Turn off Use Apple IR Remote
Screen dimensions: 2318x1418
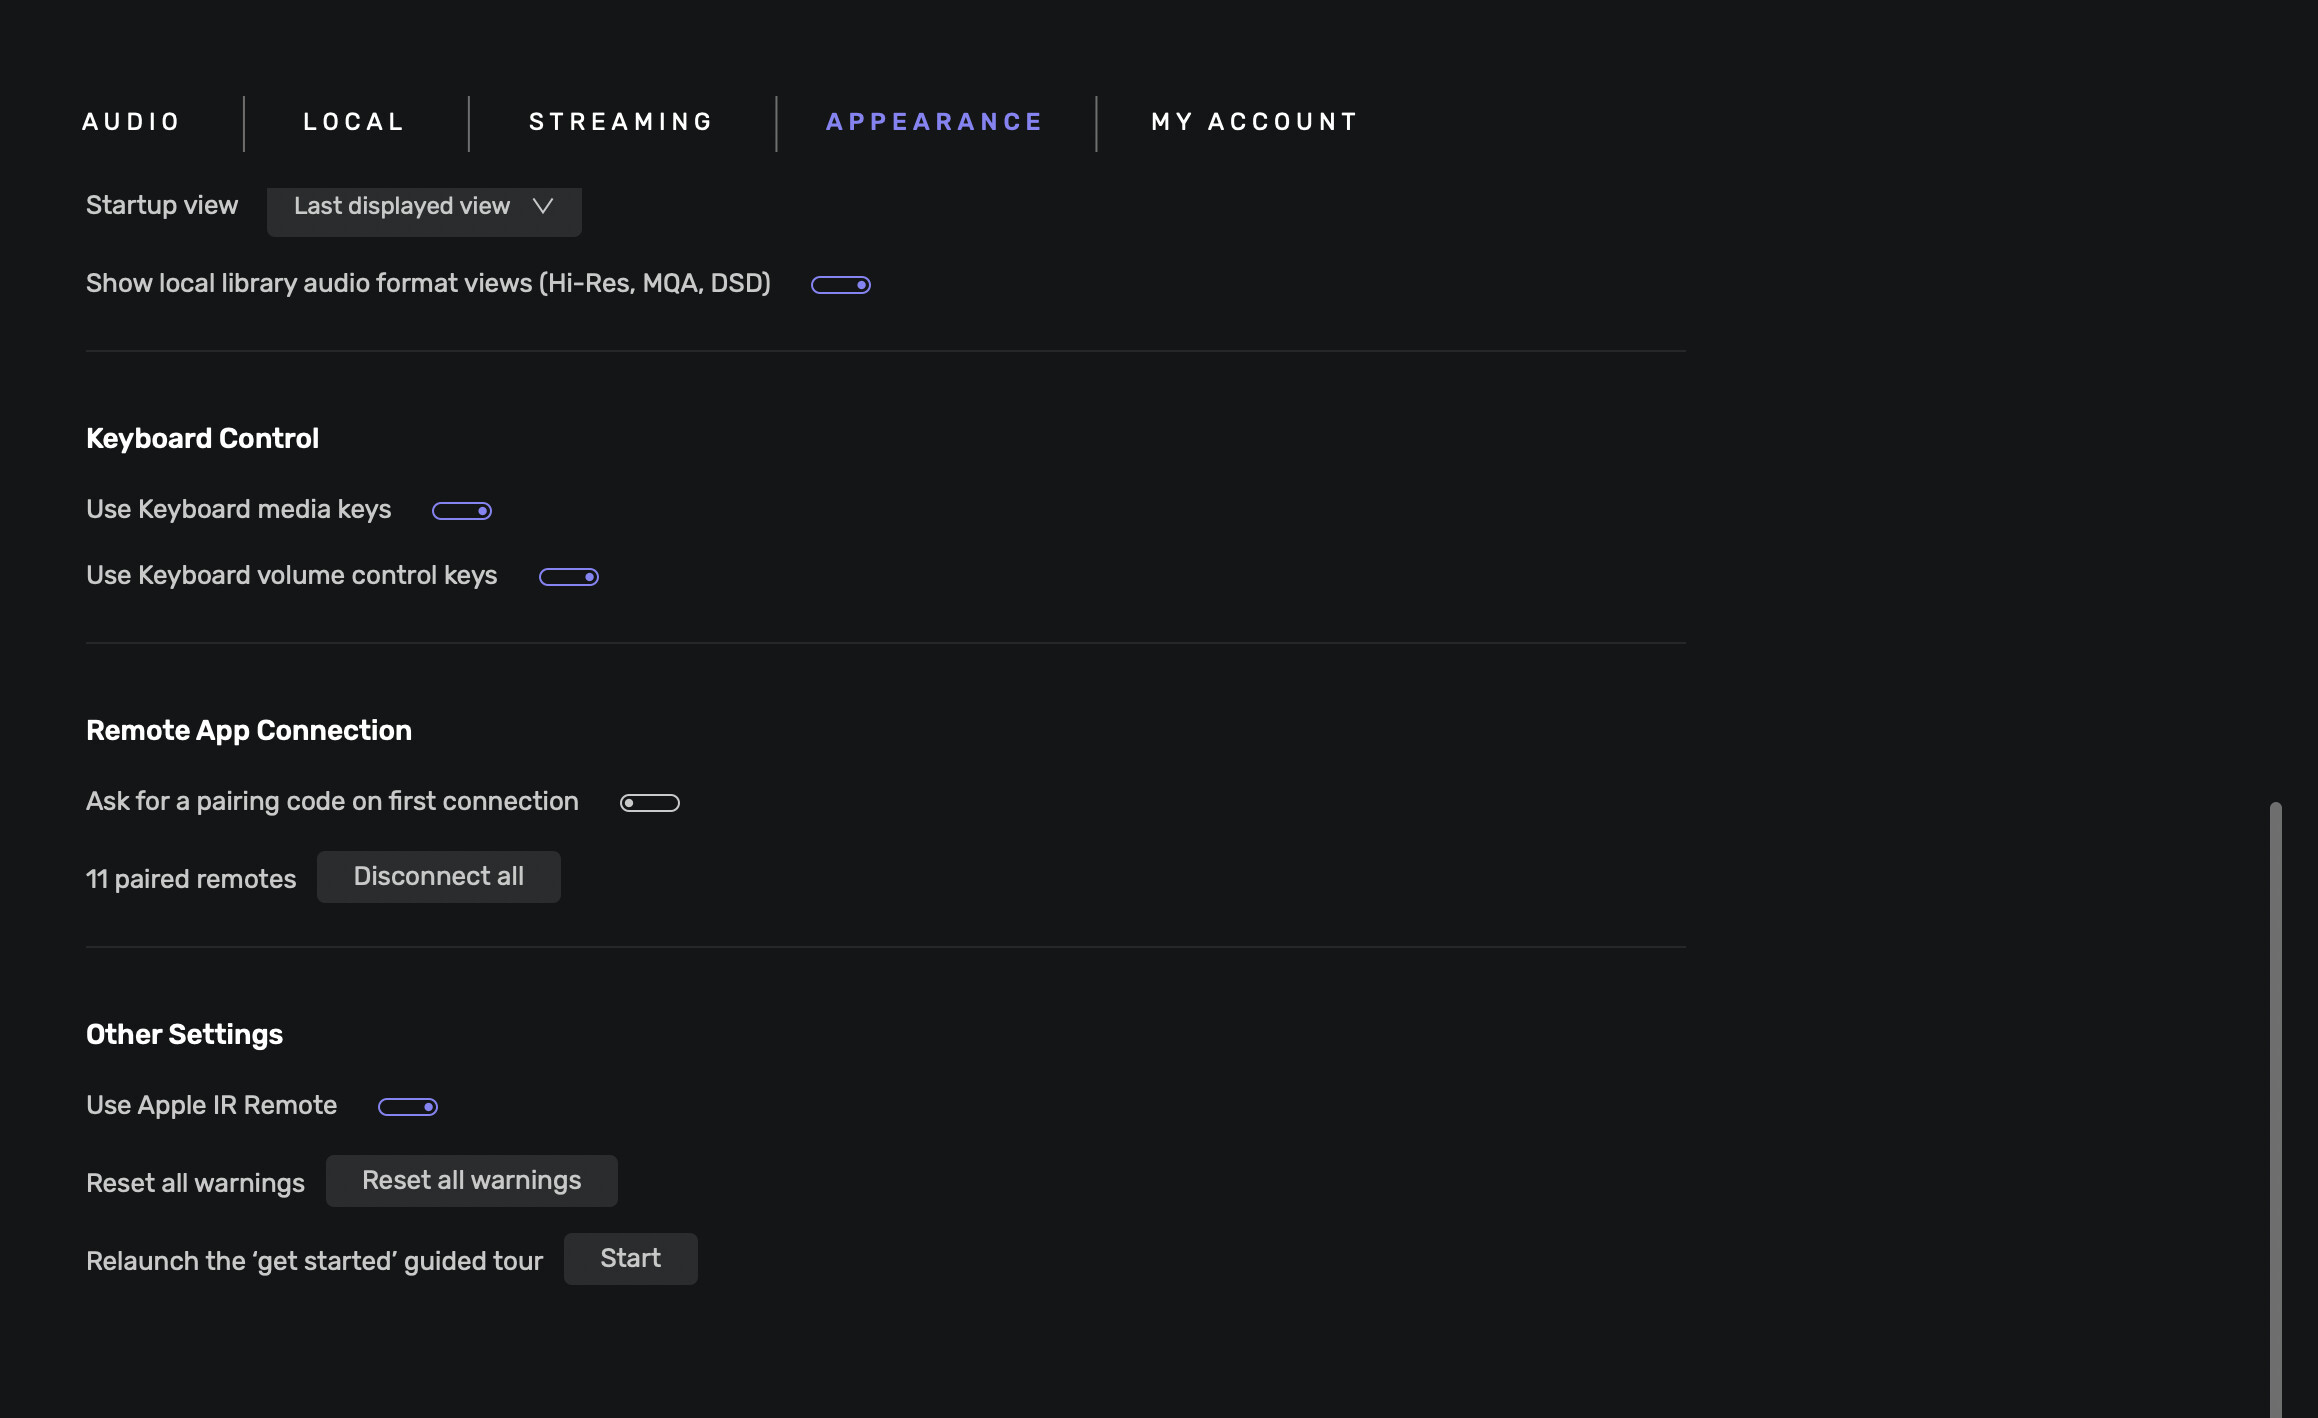407,1107
